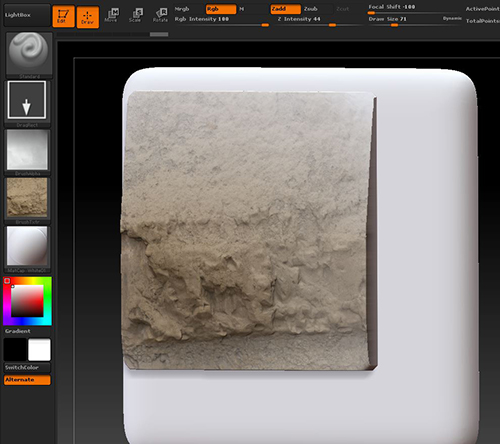The image size is (500, 444).
Task: Toggle Dynamic draw size
Action: 452,18
